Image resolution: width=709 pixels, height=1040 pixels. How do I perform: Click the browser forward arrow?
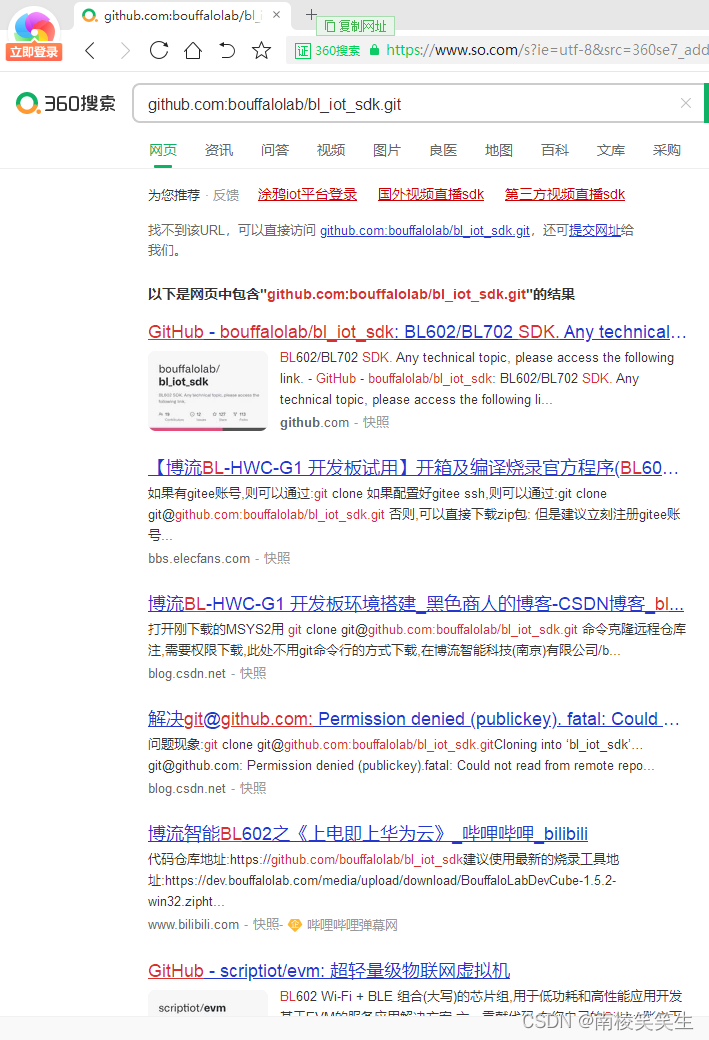pyautogui.click(x=125, y=50)
